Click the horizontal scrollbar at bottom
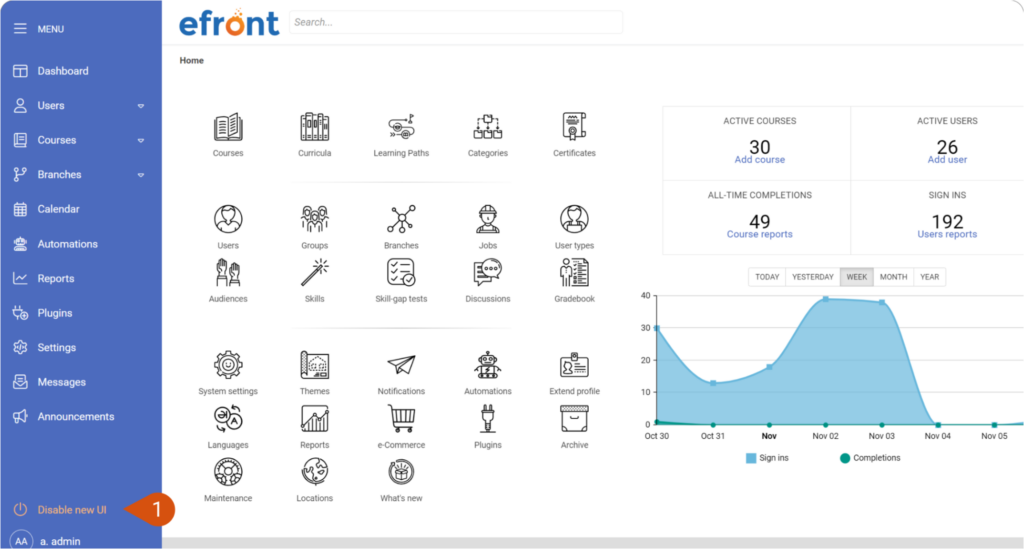Viewport: 1024px width, 549px height. coord(592,543)
